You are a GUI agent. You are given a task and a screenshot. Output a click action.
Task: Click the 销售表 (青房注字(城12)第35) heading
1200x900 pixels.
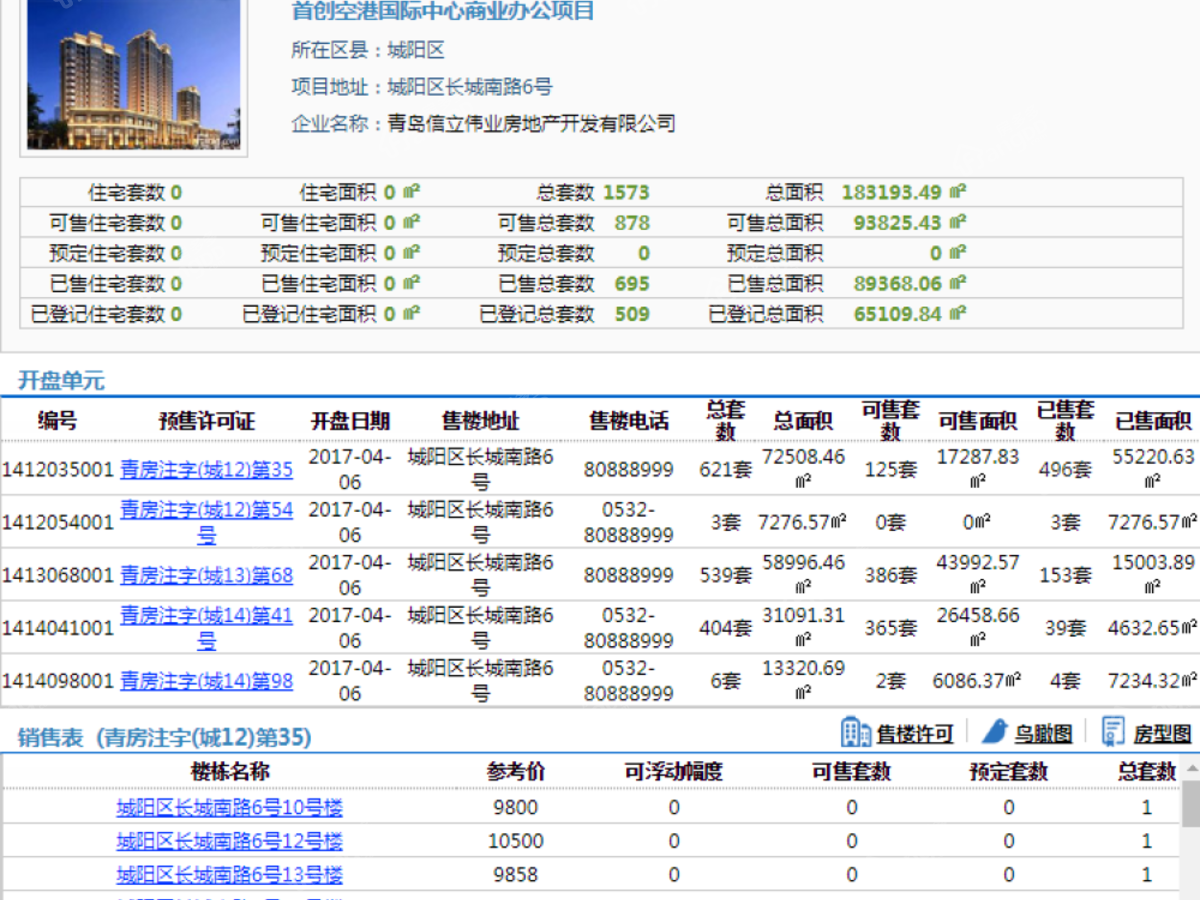[165, 738]
